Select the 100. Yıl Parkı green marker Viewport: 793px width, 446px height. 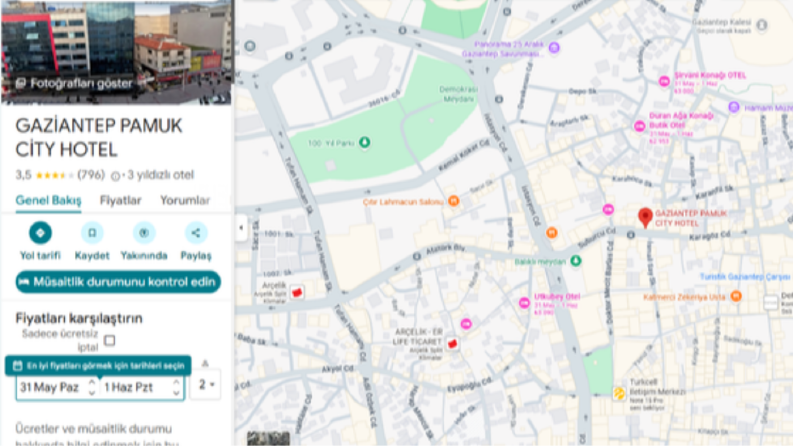[364, 143]
